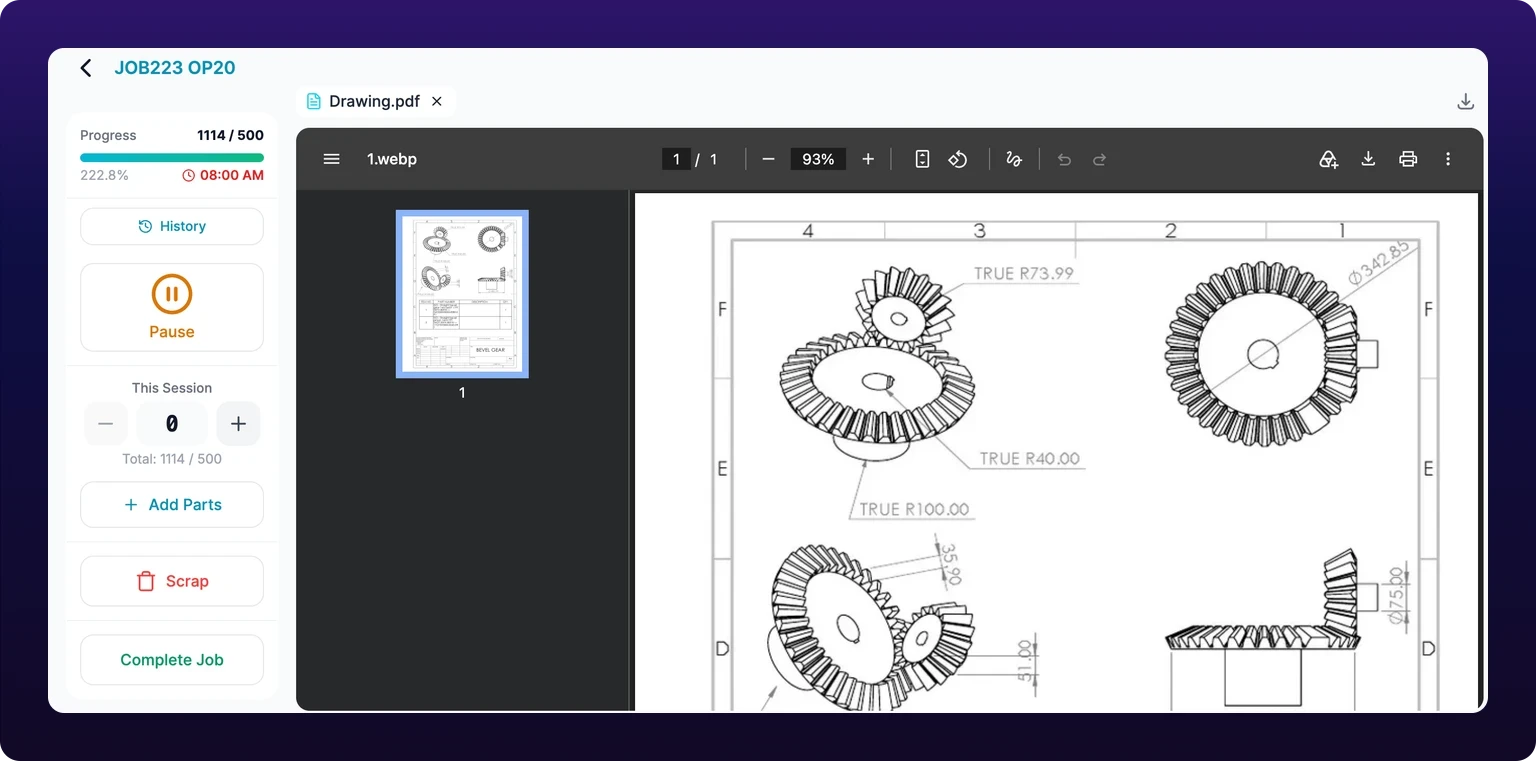Zoom in with the plus icon
Image resolution: width=1536 pixels, height=761 pixels.
click(868, 159)
